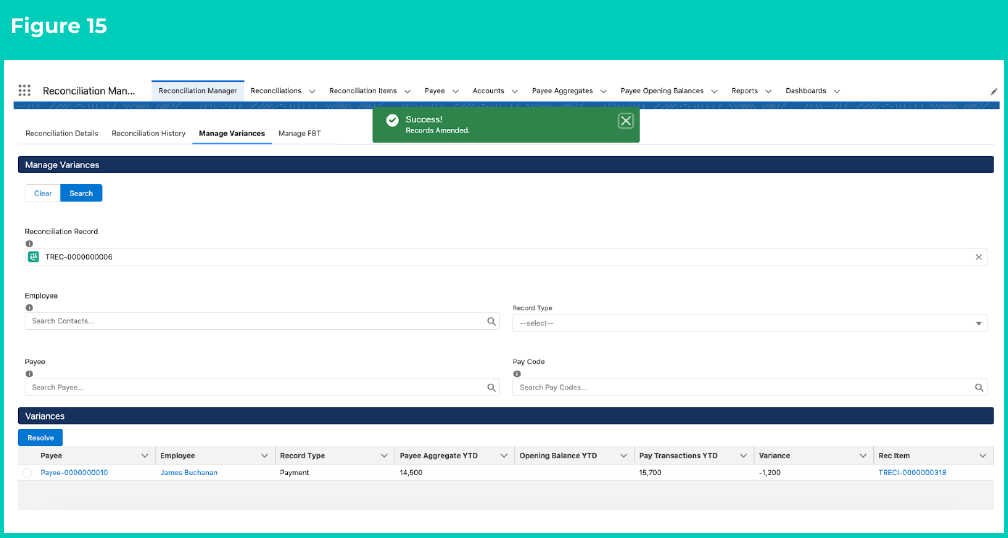Click the edit pencil icon in navigation bar

coord(993,91)
